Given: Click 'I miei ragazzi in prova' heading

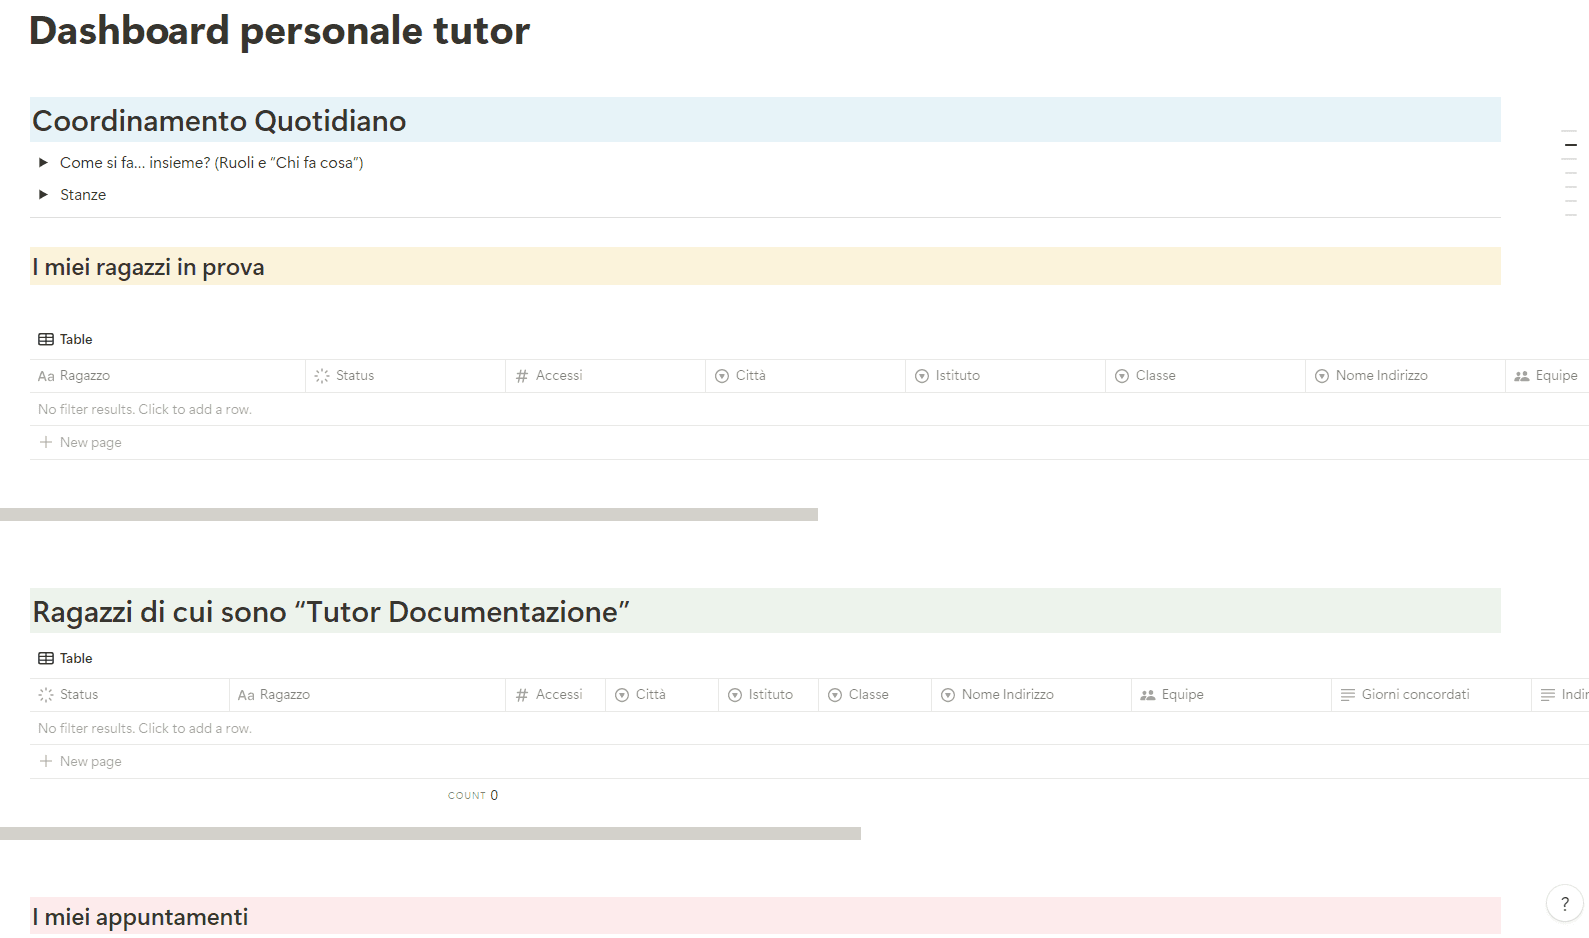Looking at the screenshot, I should click(148, 267).
